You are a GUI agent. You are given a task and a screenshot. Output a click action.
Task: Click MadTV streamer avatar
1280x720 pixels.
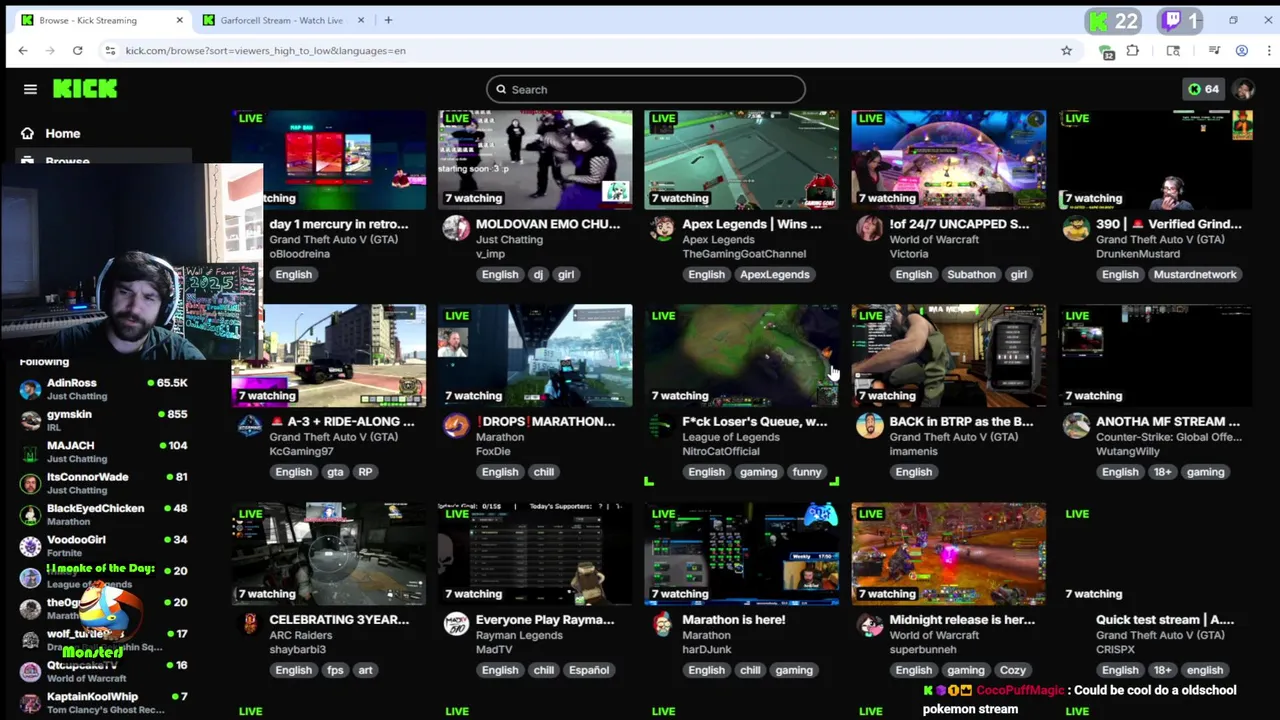(x=456, y=623)
